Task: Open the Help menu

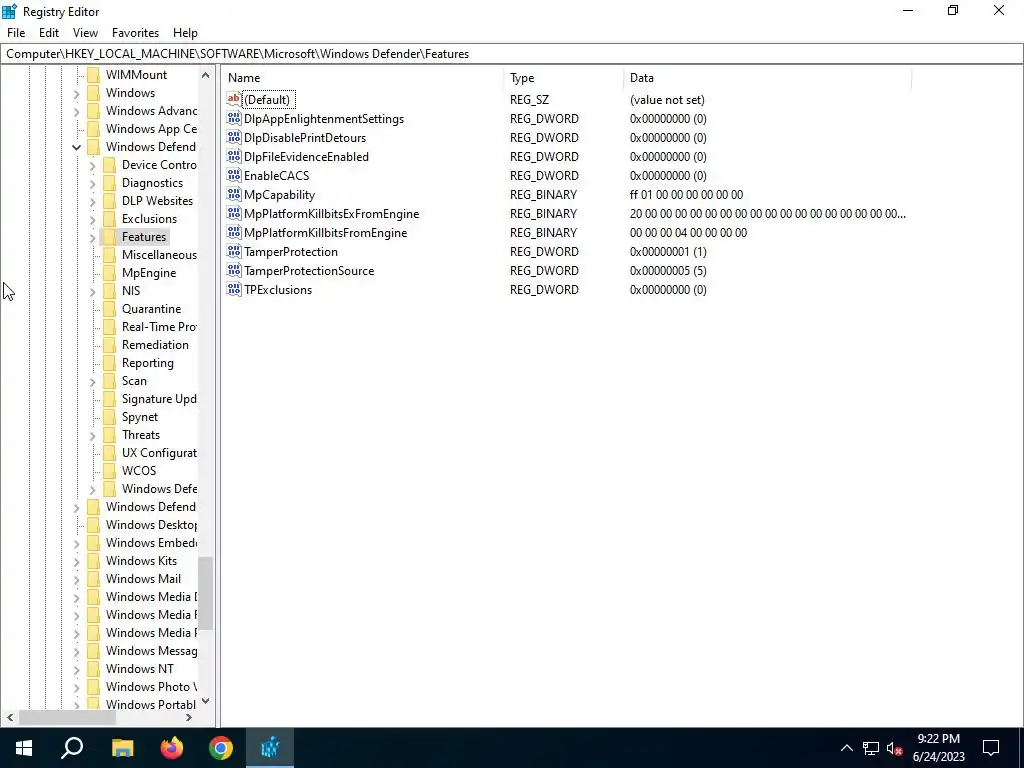Action: 185,33
